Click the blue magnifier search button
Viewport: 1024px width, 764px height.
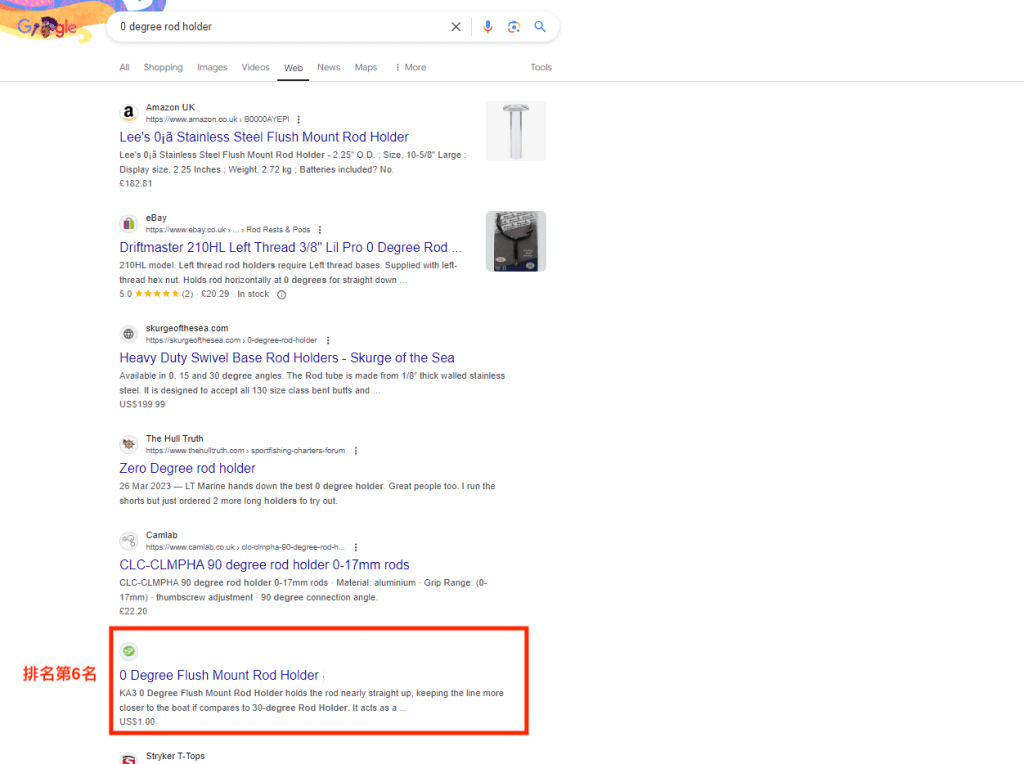pyautogui.click(x=540, y=27)
